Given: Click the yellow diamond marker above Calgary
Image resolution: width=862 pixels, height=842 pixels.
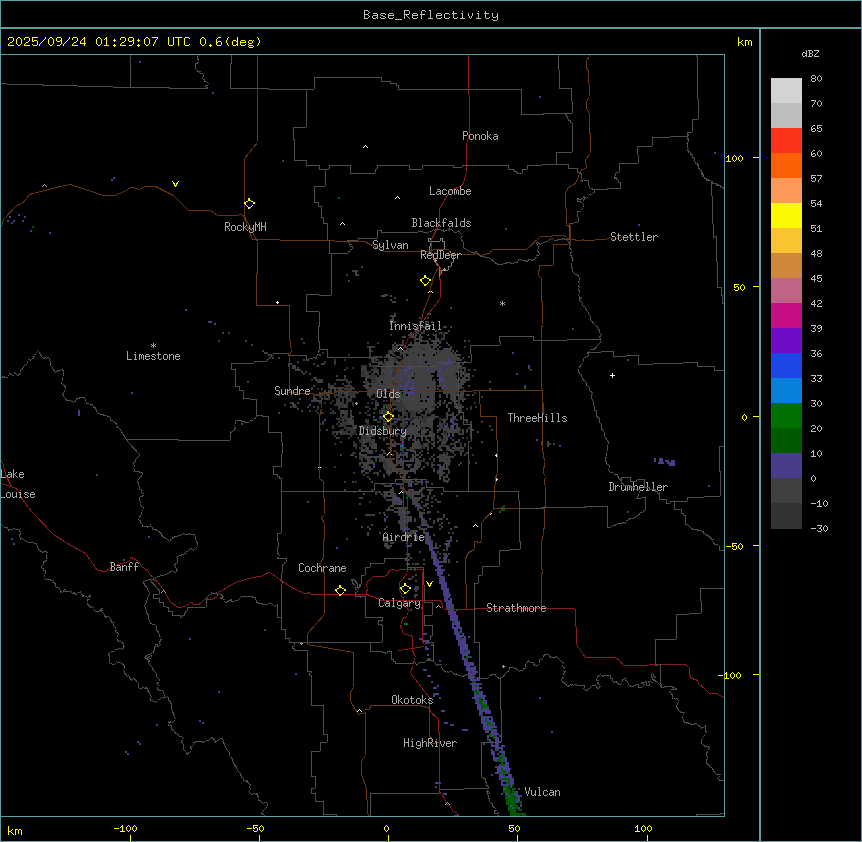Looking at the screenshot, I should (x=405, y=588).
